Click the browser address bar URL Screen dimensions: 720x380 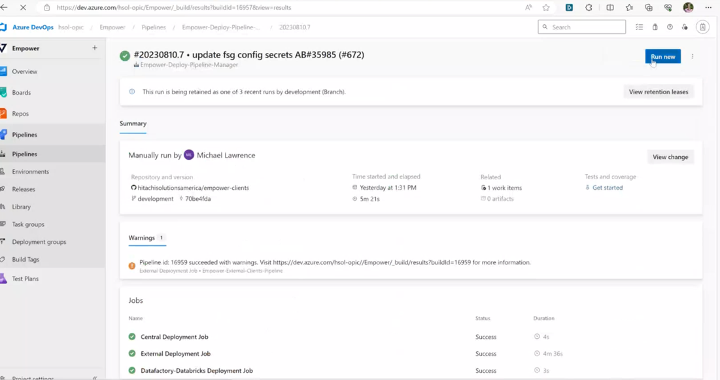coord(174,7)
